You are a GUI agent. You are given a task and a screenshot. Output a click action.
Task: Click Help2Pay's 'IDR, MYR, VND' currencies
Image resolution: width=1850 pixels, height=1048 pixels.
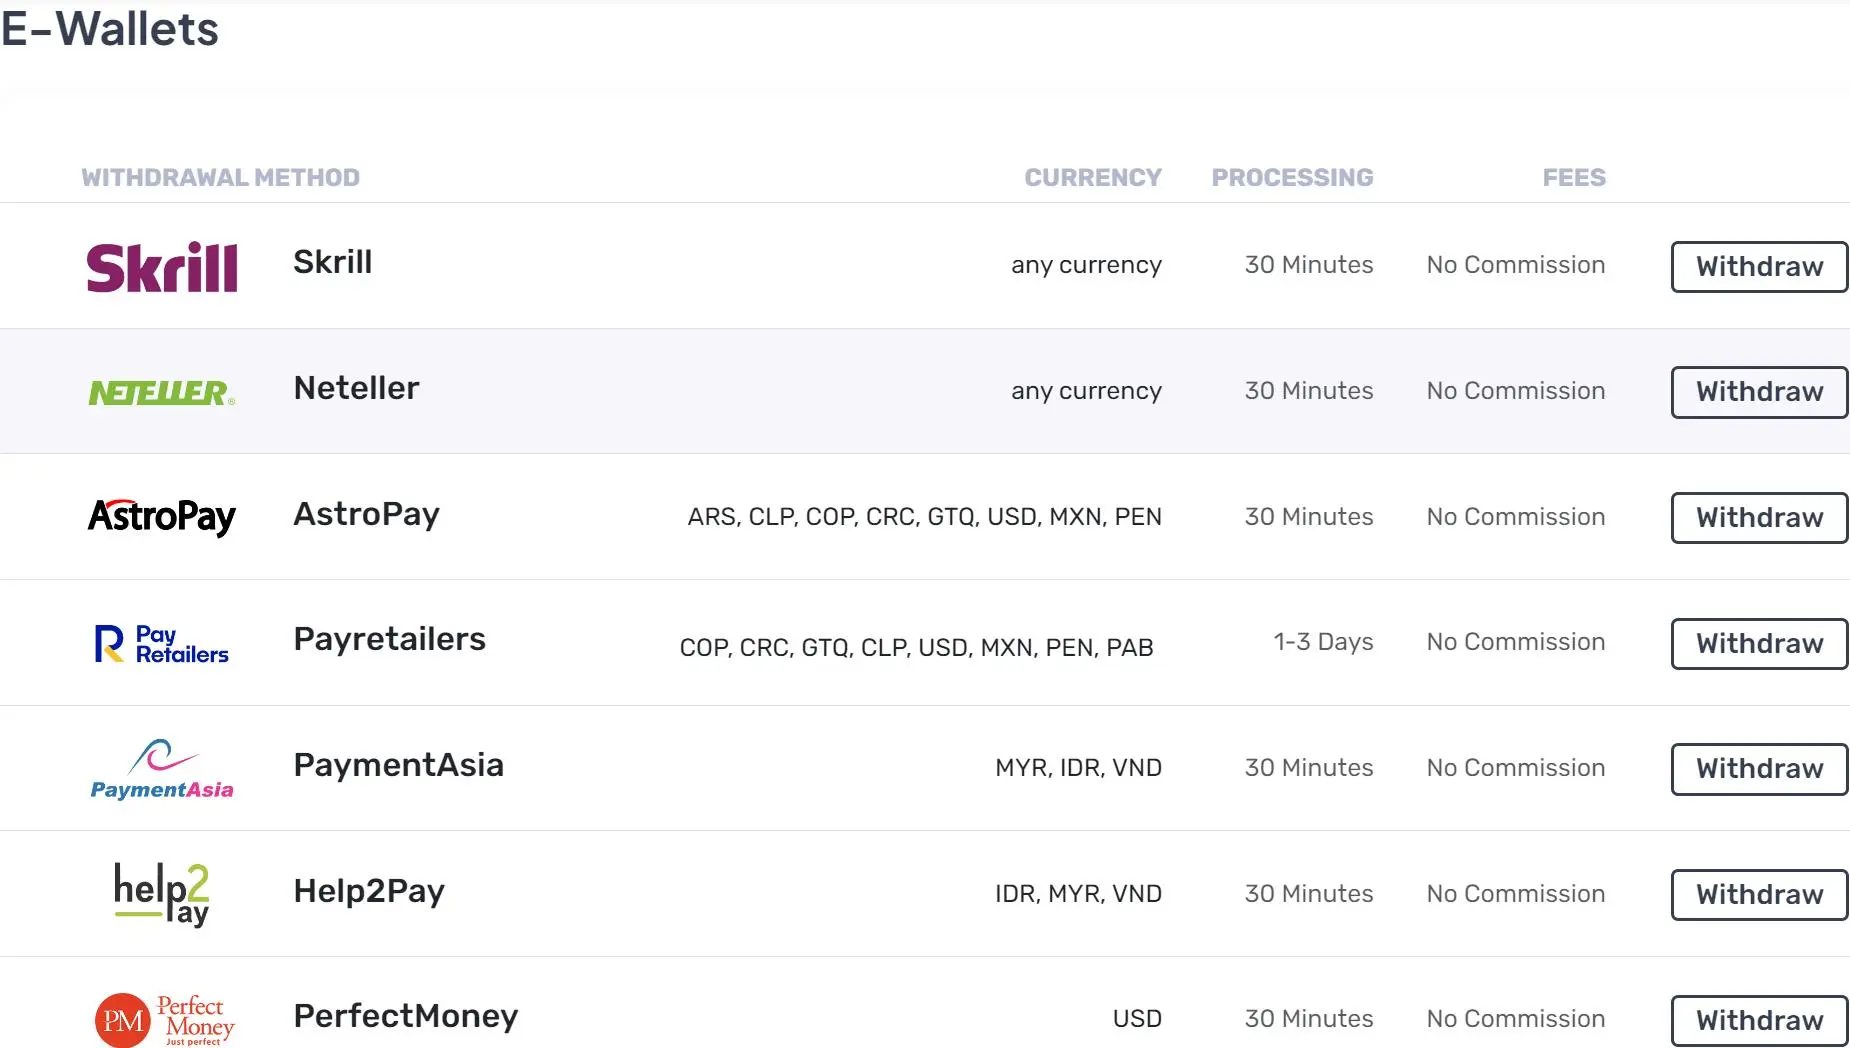pyautogui.click(x=1079, y=894)
